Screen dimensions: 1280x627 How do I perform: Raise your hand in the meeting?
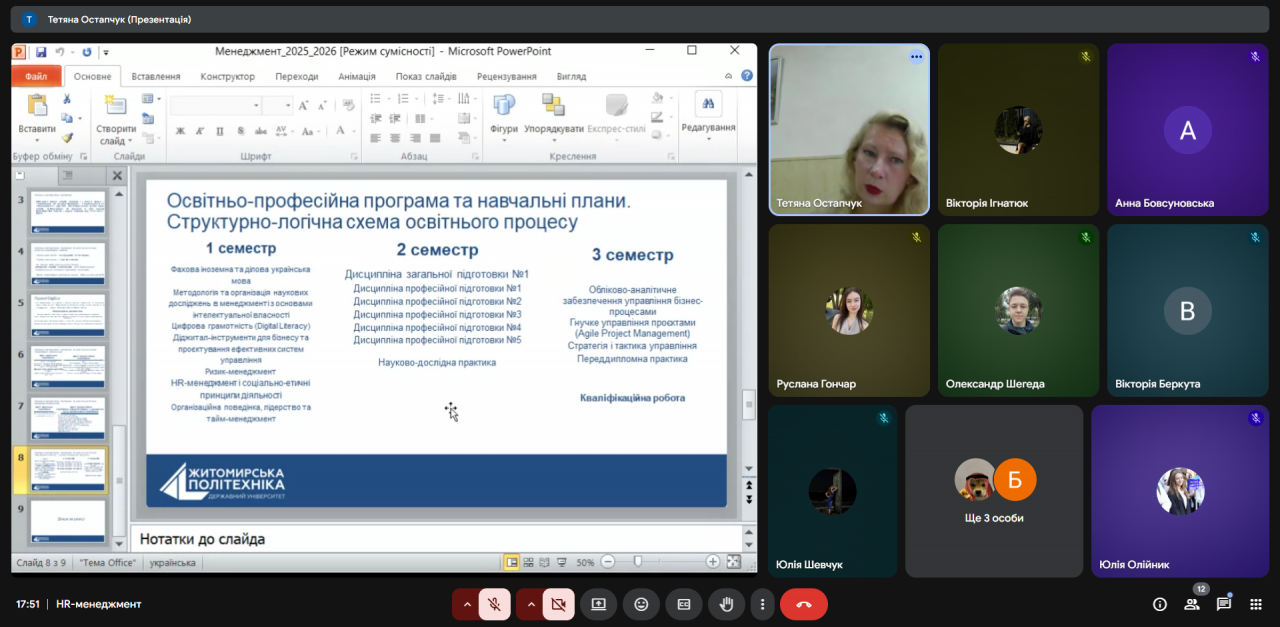point(727,604)
